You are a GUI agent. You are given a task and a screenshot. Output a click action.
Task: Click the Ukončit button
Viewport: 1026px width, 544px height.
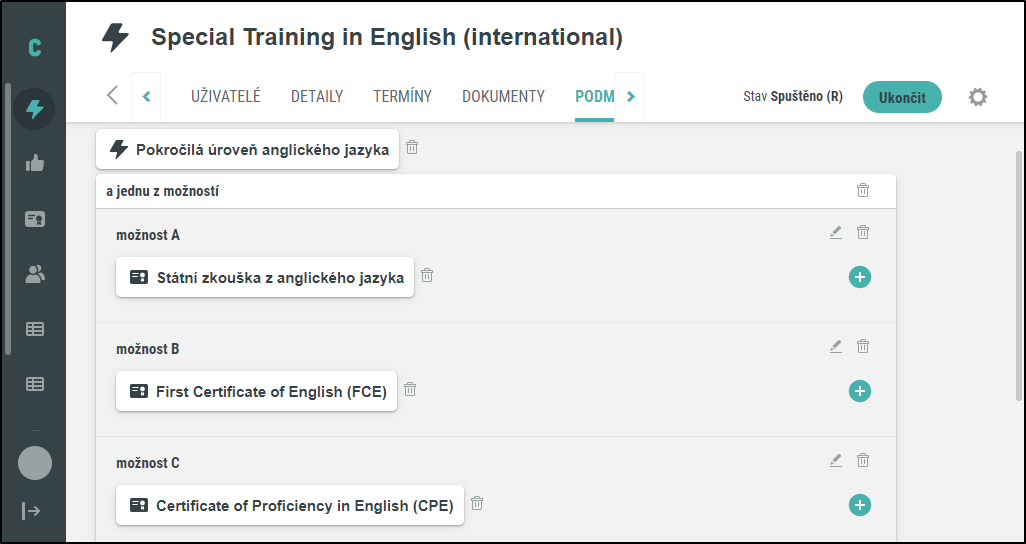click(x=902, y=98)
